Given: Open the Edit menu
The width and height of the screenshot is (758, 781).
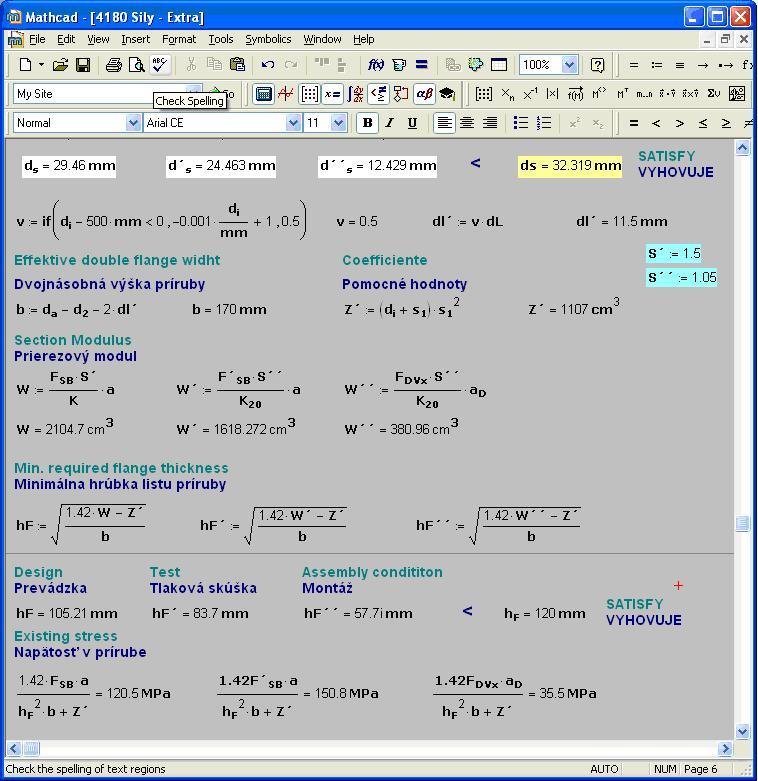Looking at the screenshot, I should click(66, 39).
